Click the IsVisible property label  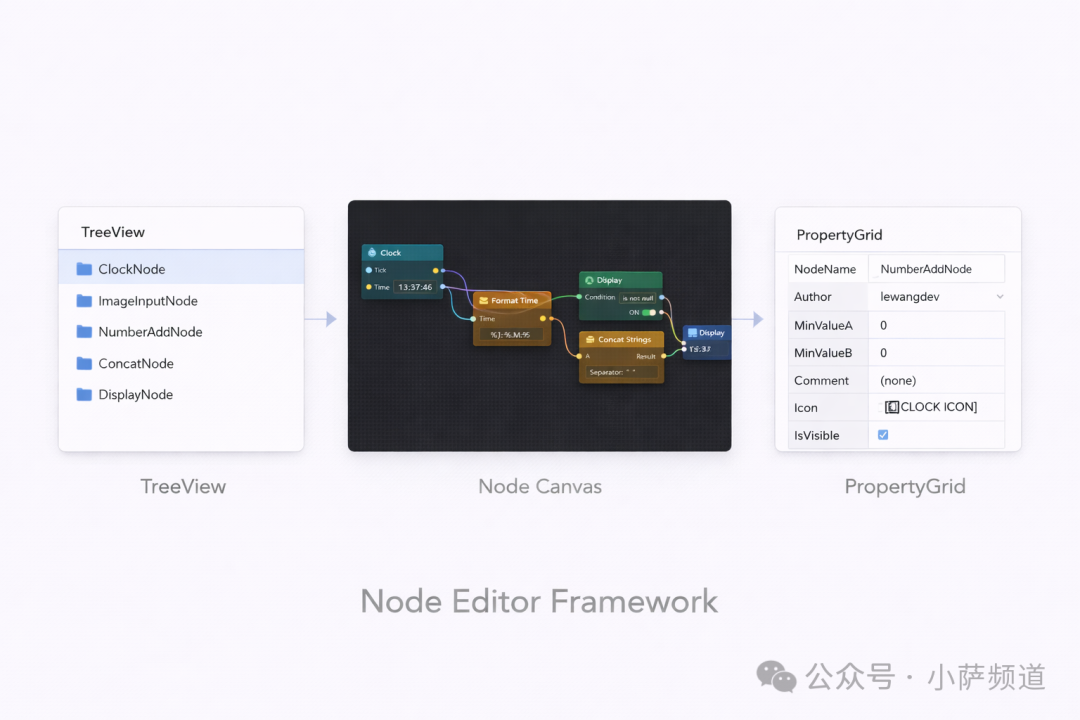(817, 435)
